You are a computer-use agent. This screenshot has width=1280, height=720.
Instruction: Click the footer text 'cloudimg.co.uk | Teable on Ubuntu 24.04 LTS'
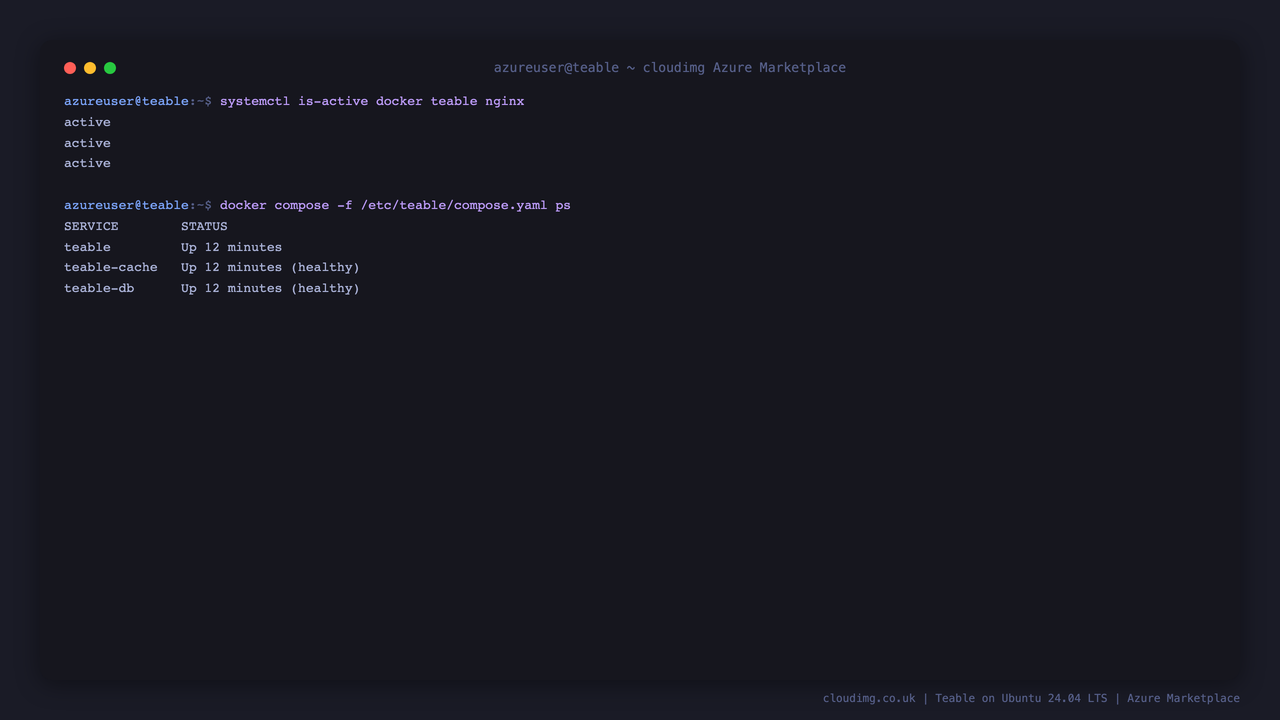coord(965,698)
